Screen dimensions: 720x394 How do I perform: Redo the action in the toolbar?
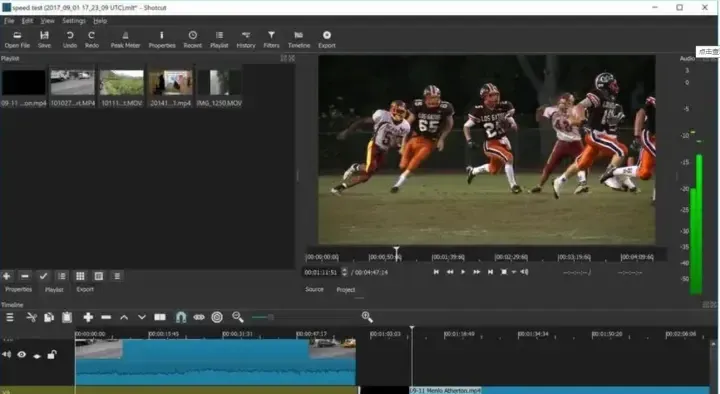tap(92, 40)
